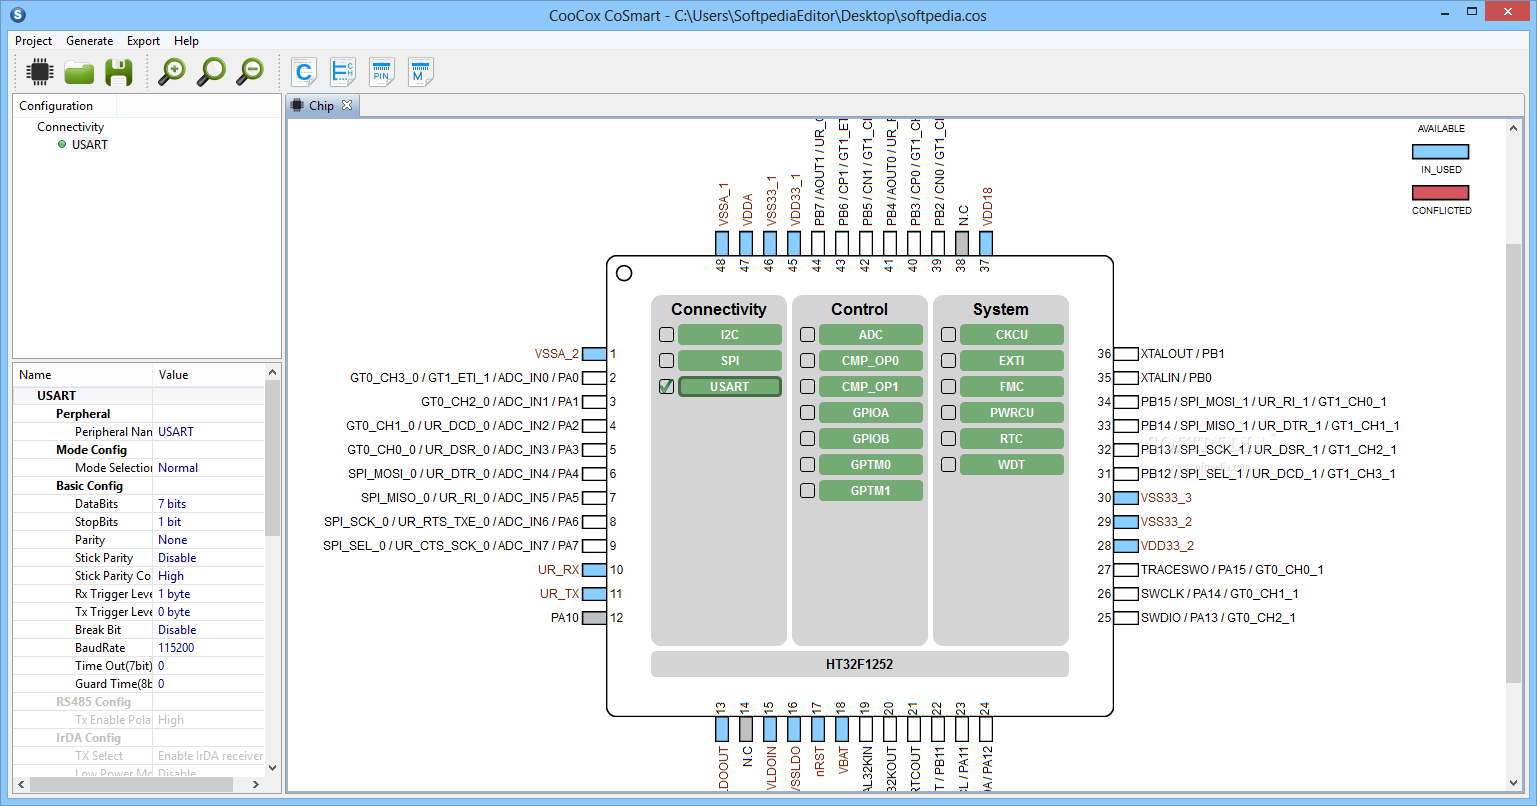Click the pin 2 box for PA0

click(594, 378)
